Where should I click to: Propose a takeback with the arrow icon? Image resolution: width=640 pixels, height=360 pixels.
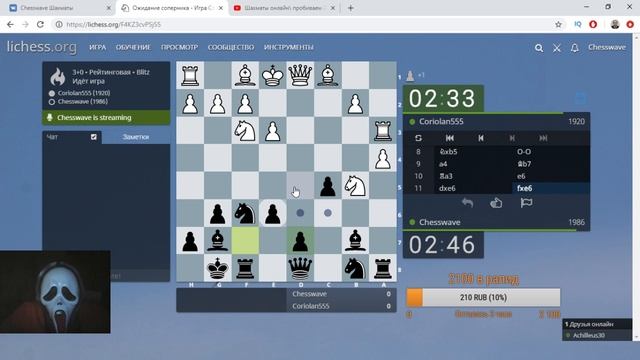(x=467, y=202)
